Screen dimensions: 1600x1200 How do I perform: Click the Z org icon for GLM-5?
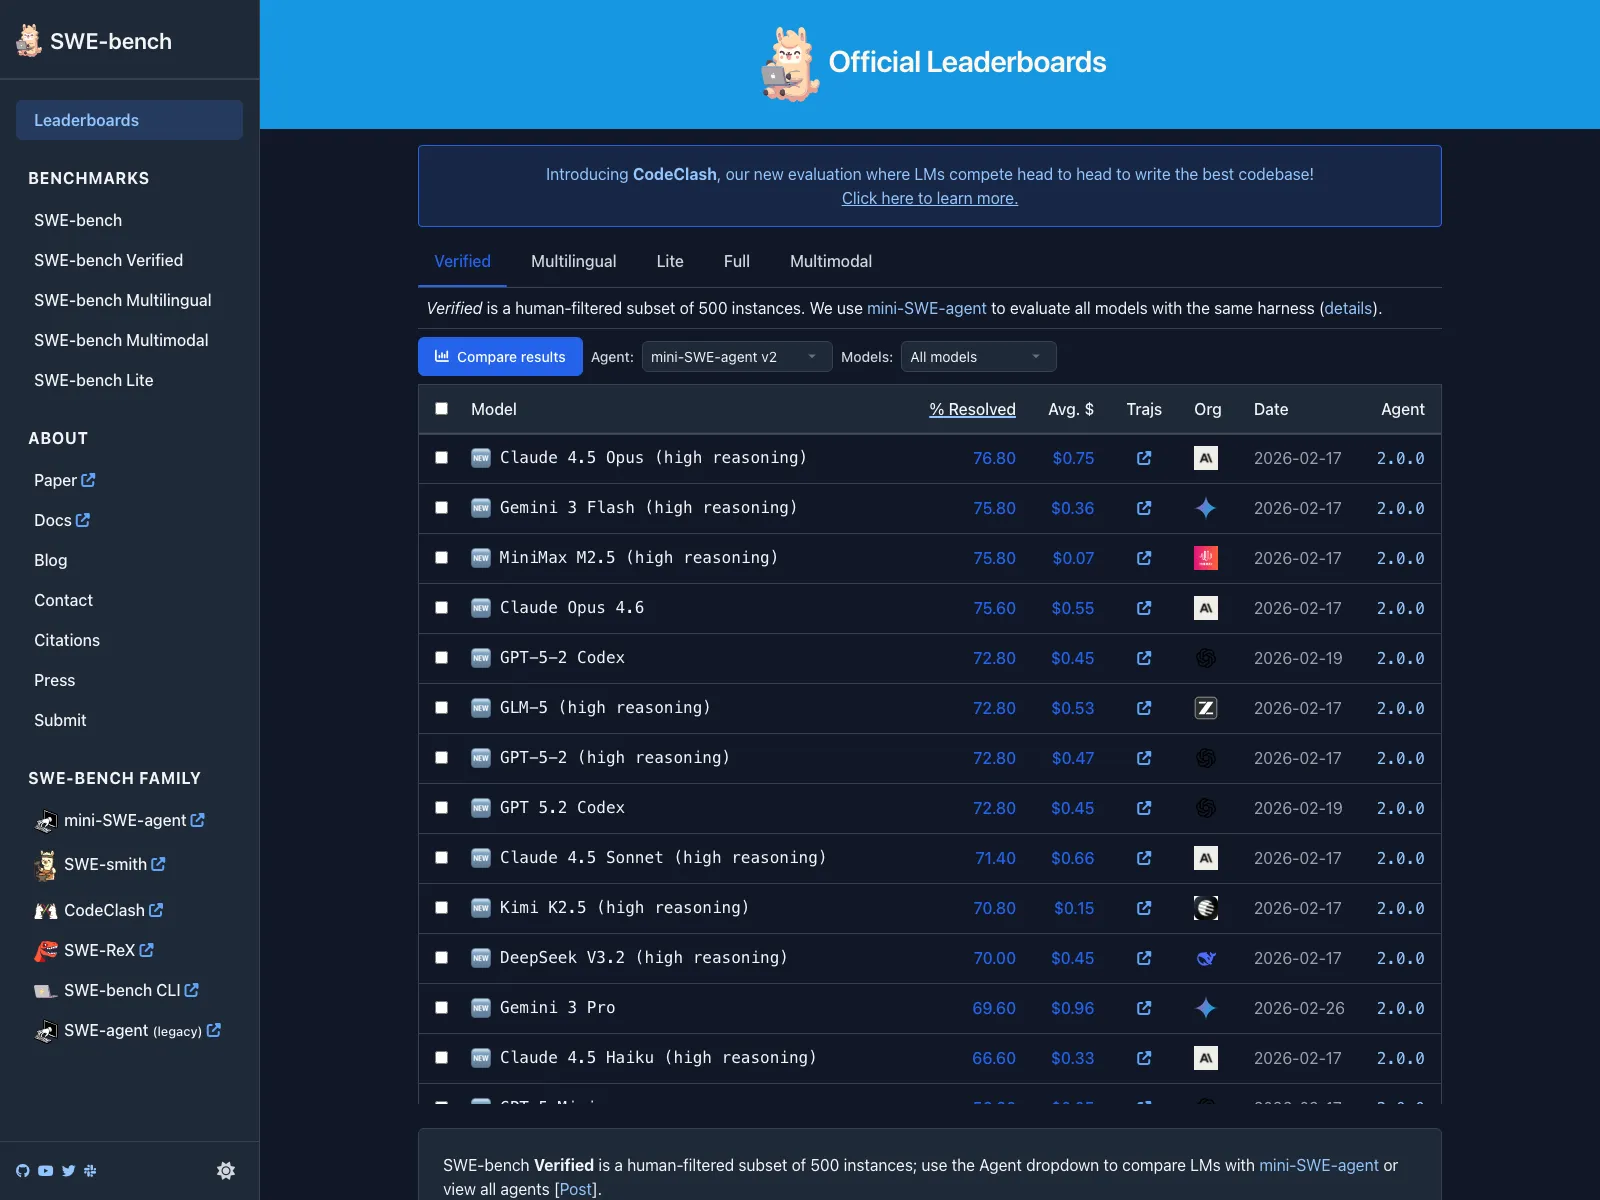point(1206,708)
